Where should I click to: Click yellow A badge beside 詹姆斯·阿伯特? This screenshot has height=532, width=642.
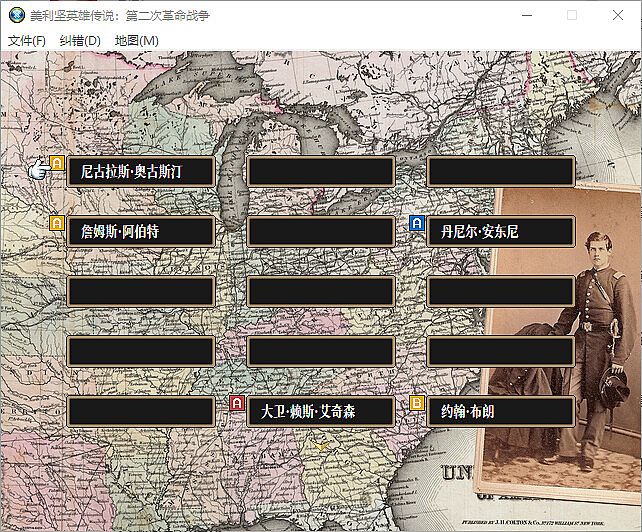coord(57,223)
